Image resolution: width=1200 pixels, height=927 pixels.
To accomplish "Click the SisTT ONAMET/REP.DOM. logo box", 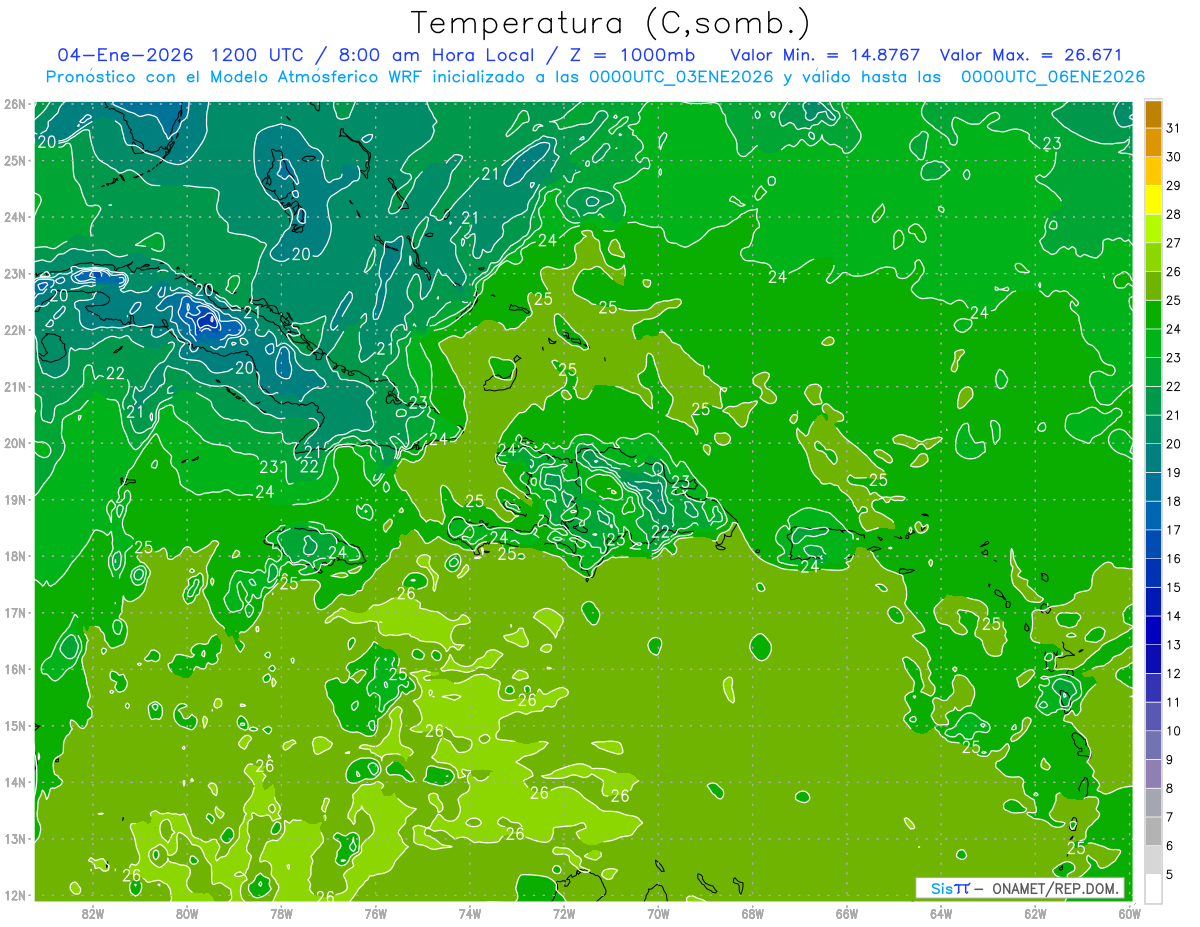I will [1019, 888].
